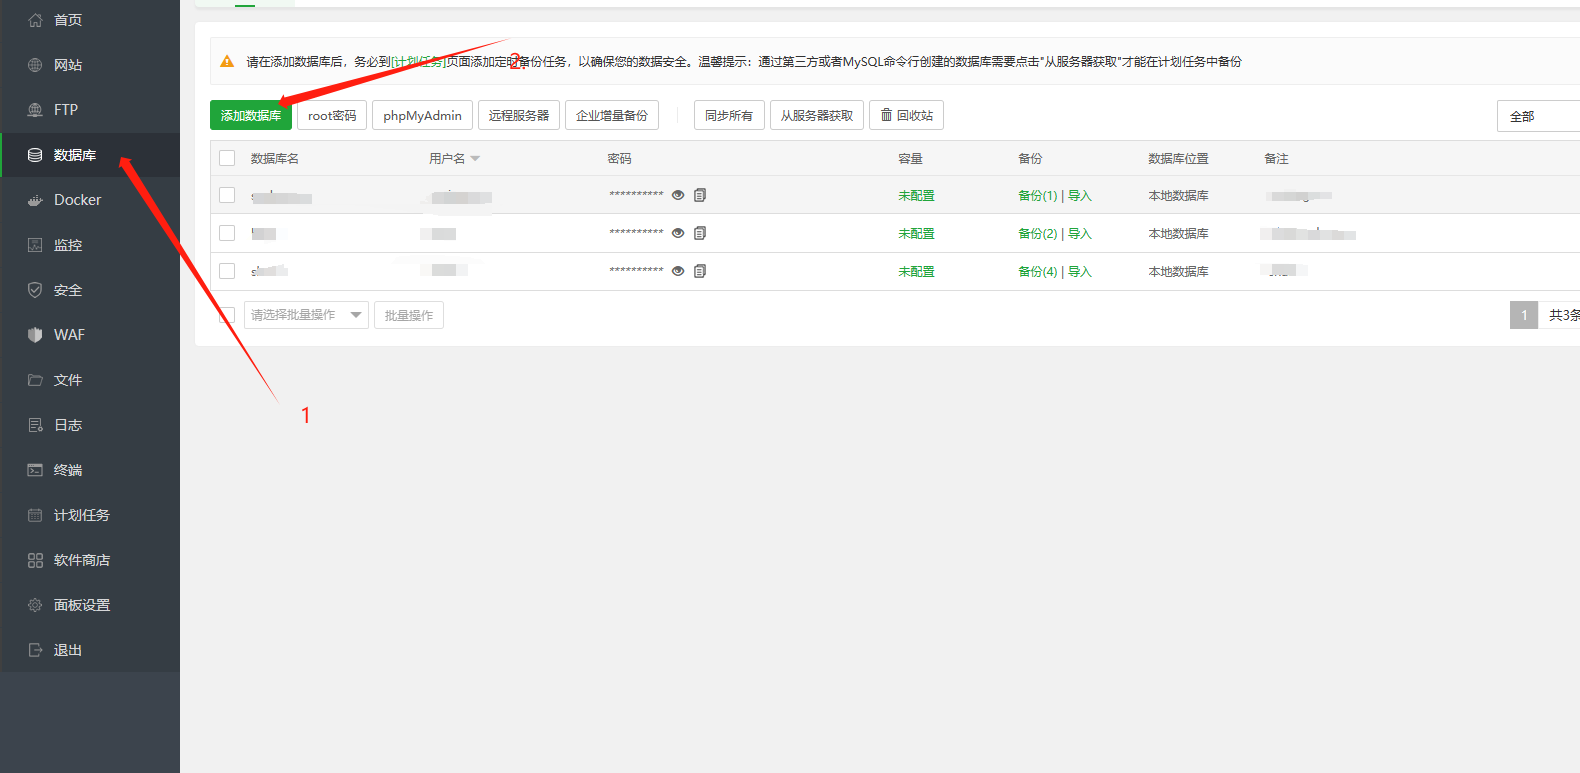Click the root密码 button
The image size is (1580, 773).
pyautogui.click(x=332, y=115)
